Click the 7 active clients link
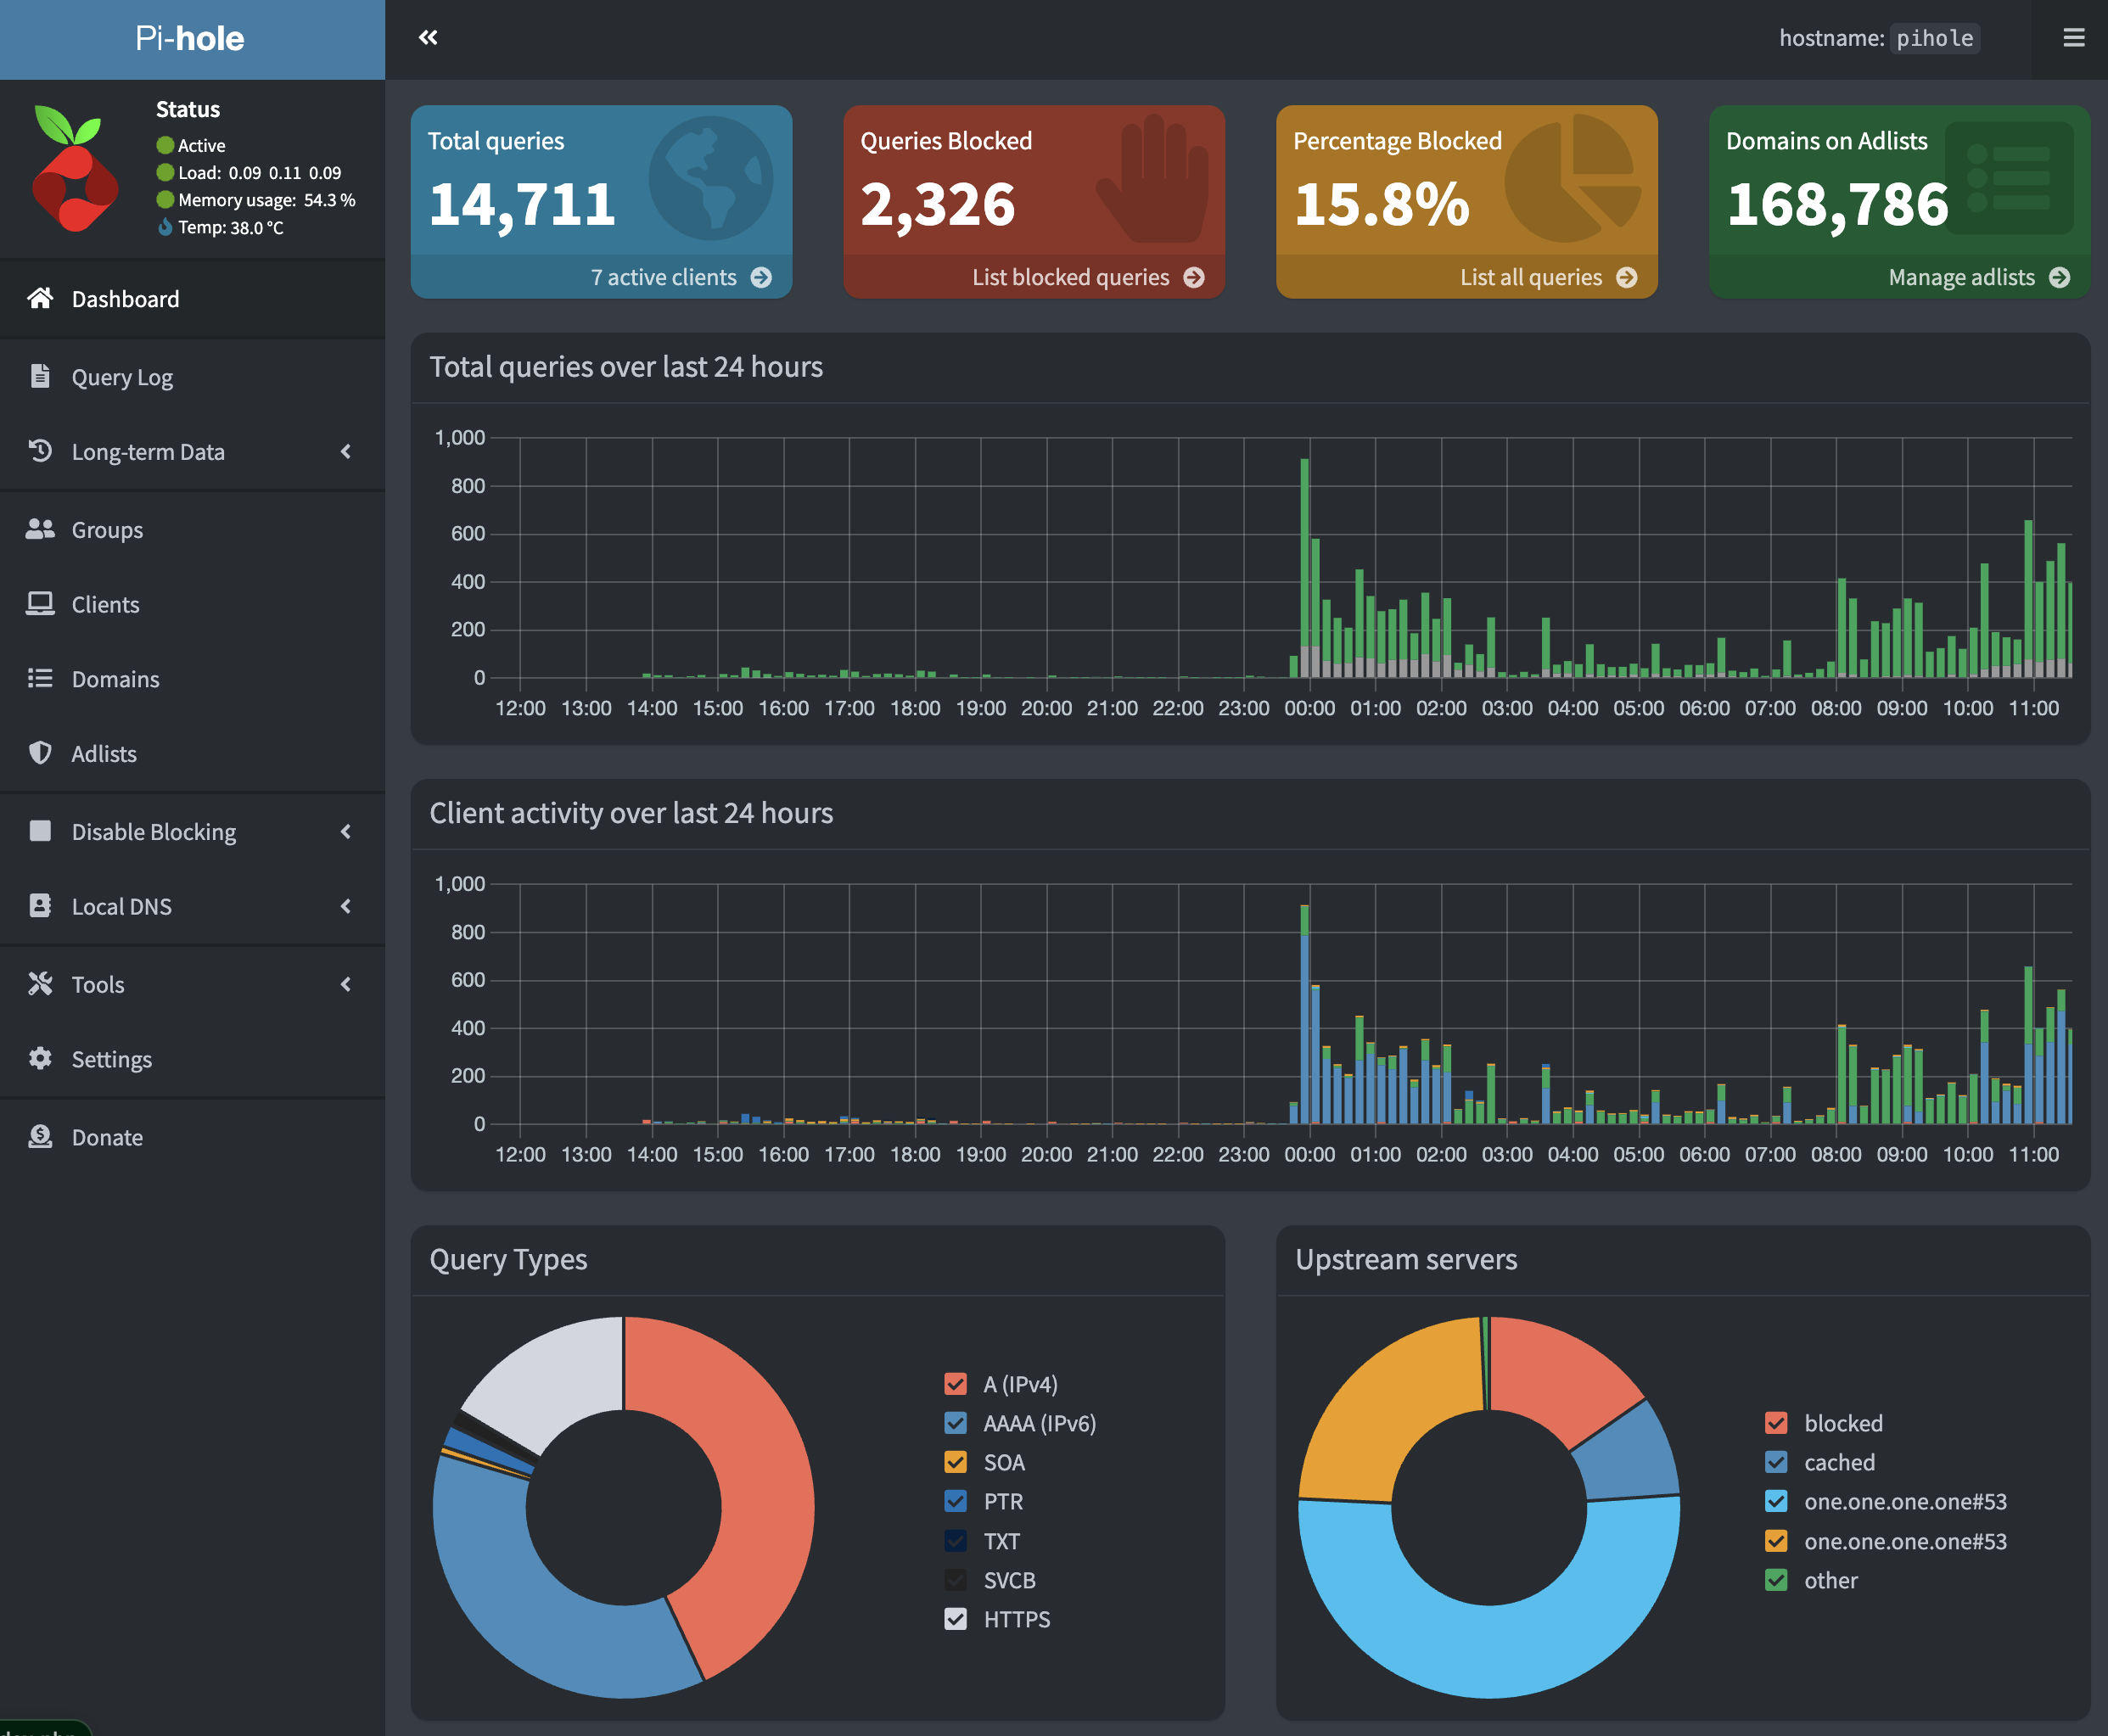Screen dimensions: 2108x1736 663,277
